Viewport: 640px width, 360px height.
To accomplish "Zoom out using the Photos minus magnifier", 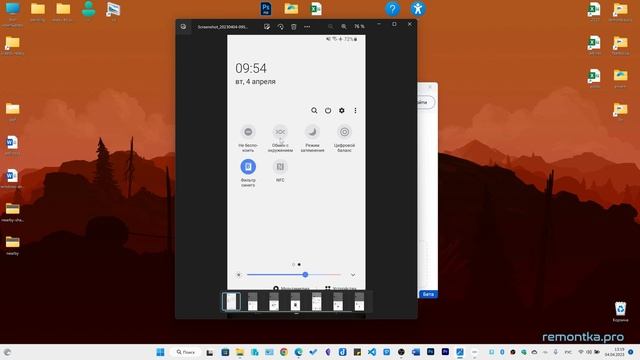I will coord(331,27).
